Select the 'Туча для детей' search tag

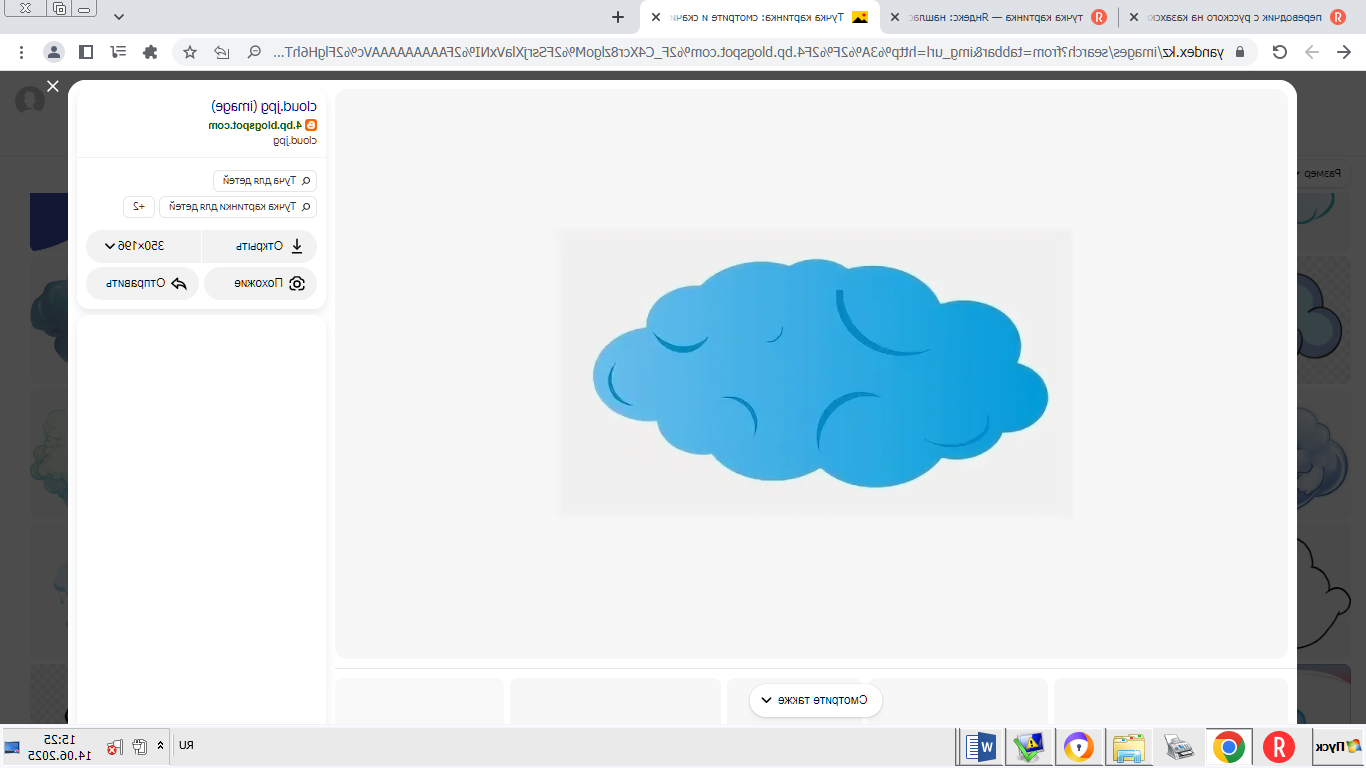tap(265, 181)
